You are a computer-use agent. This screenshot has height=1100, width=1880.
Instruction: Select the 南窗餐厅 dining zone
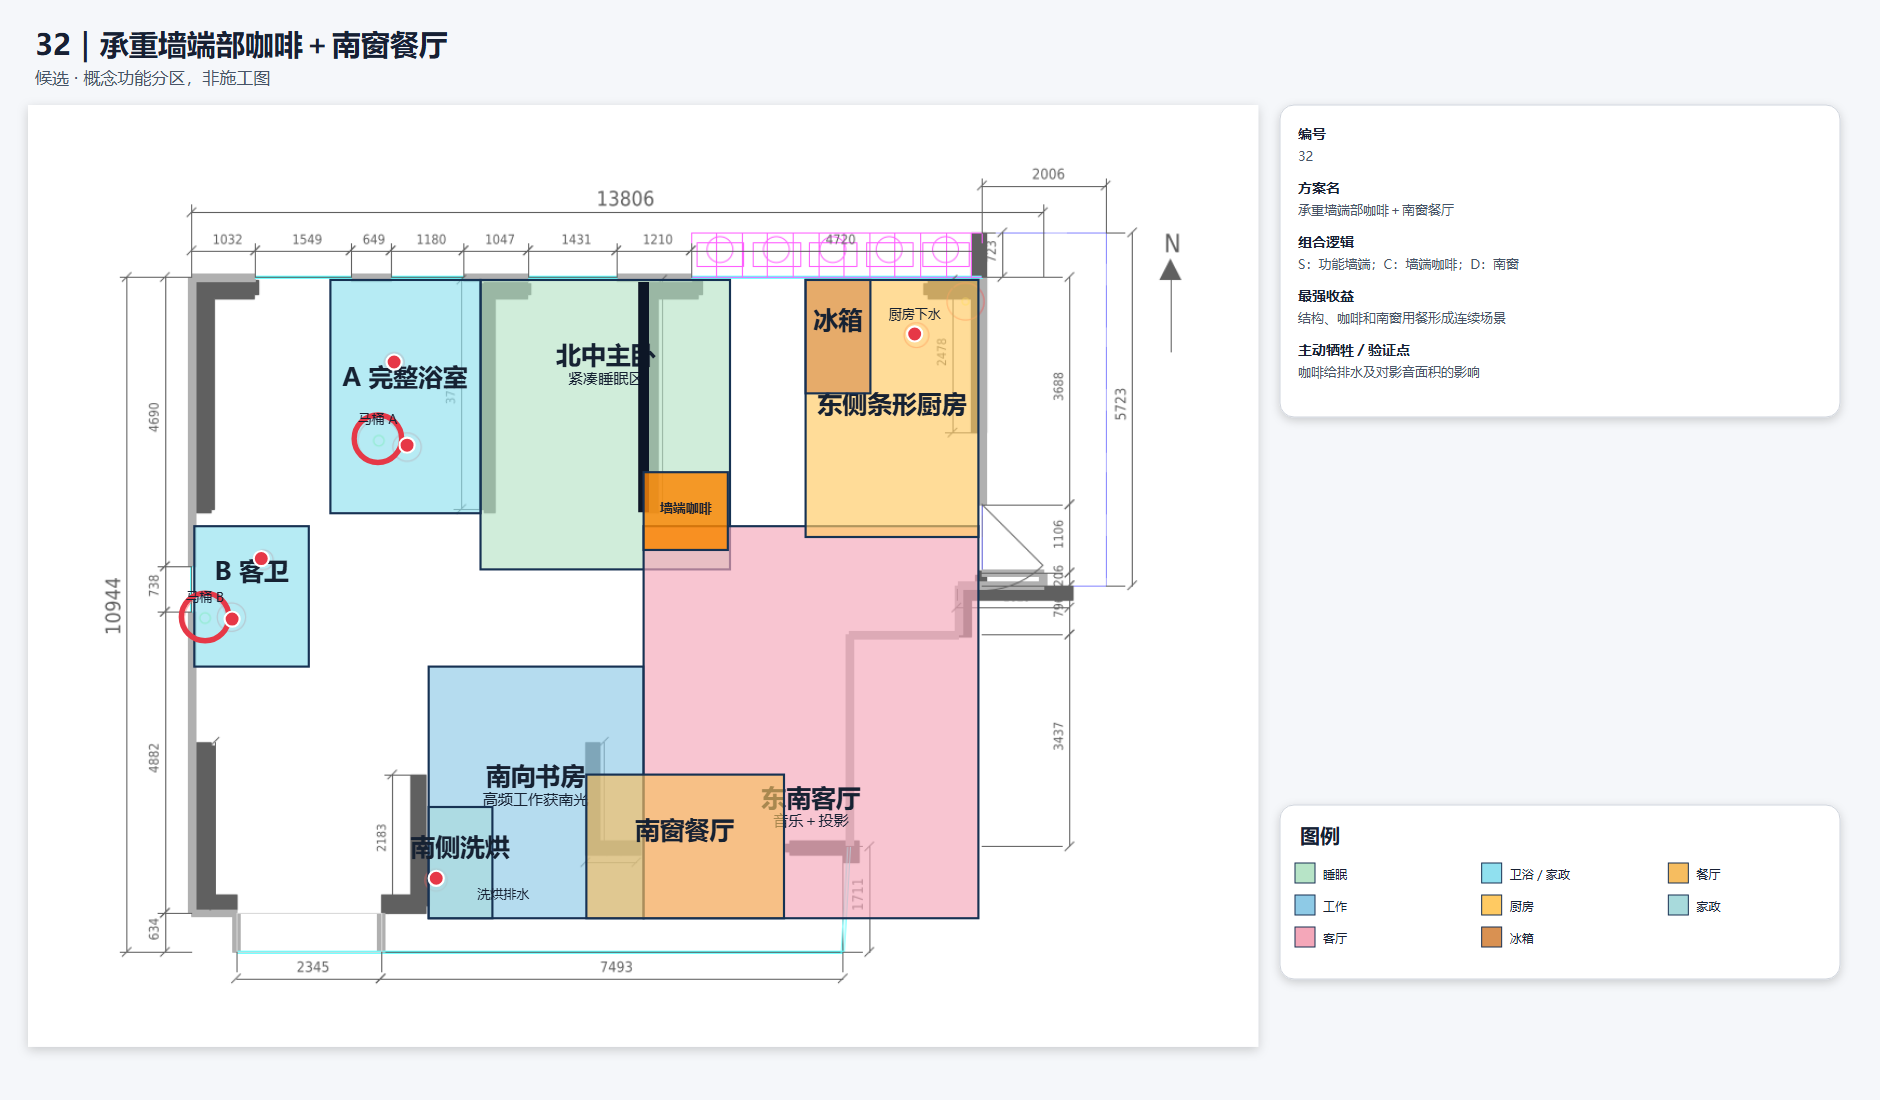point(685,846)
